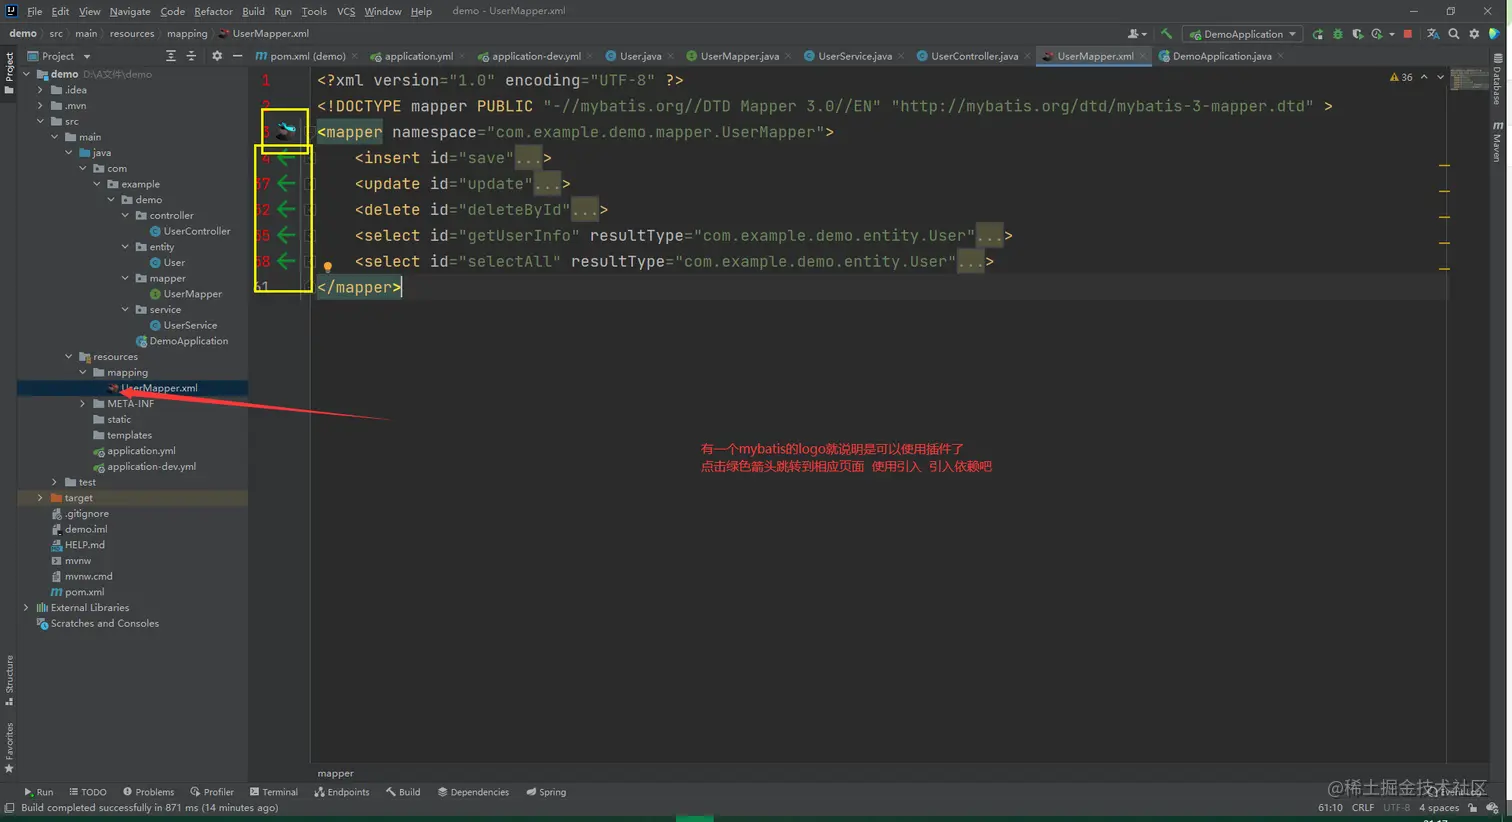Screen dimensions: 1512x822
Task: Collapse the controller package
Action: click(x=125, y=216)
